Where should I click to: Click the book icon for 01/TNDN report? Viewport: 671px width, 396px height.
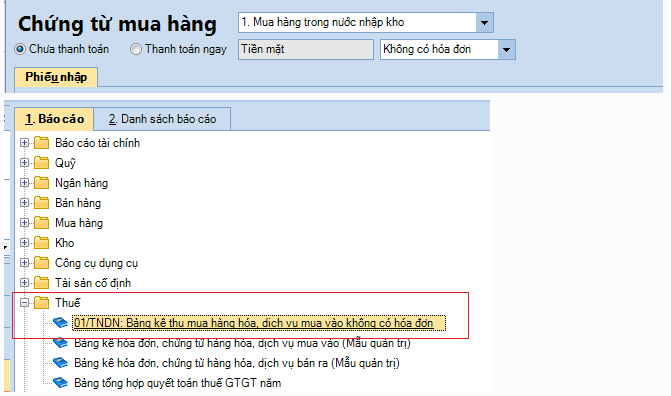(60, 323)
